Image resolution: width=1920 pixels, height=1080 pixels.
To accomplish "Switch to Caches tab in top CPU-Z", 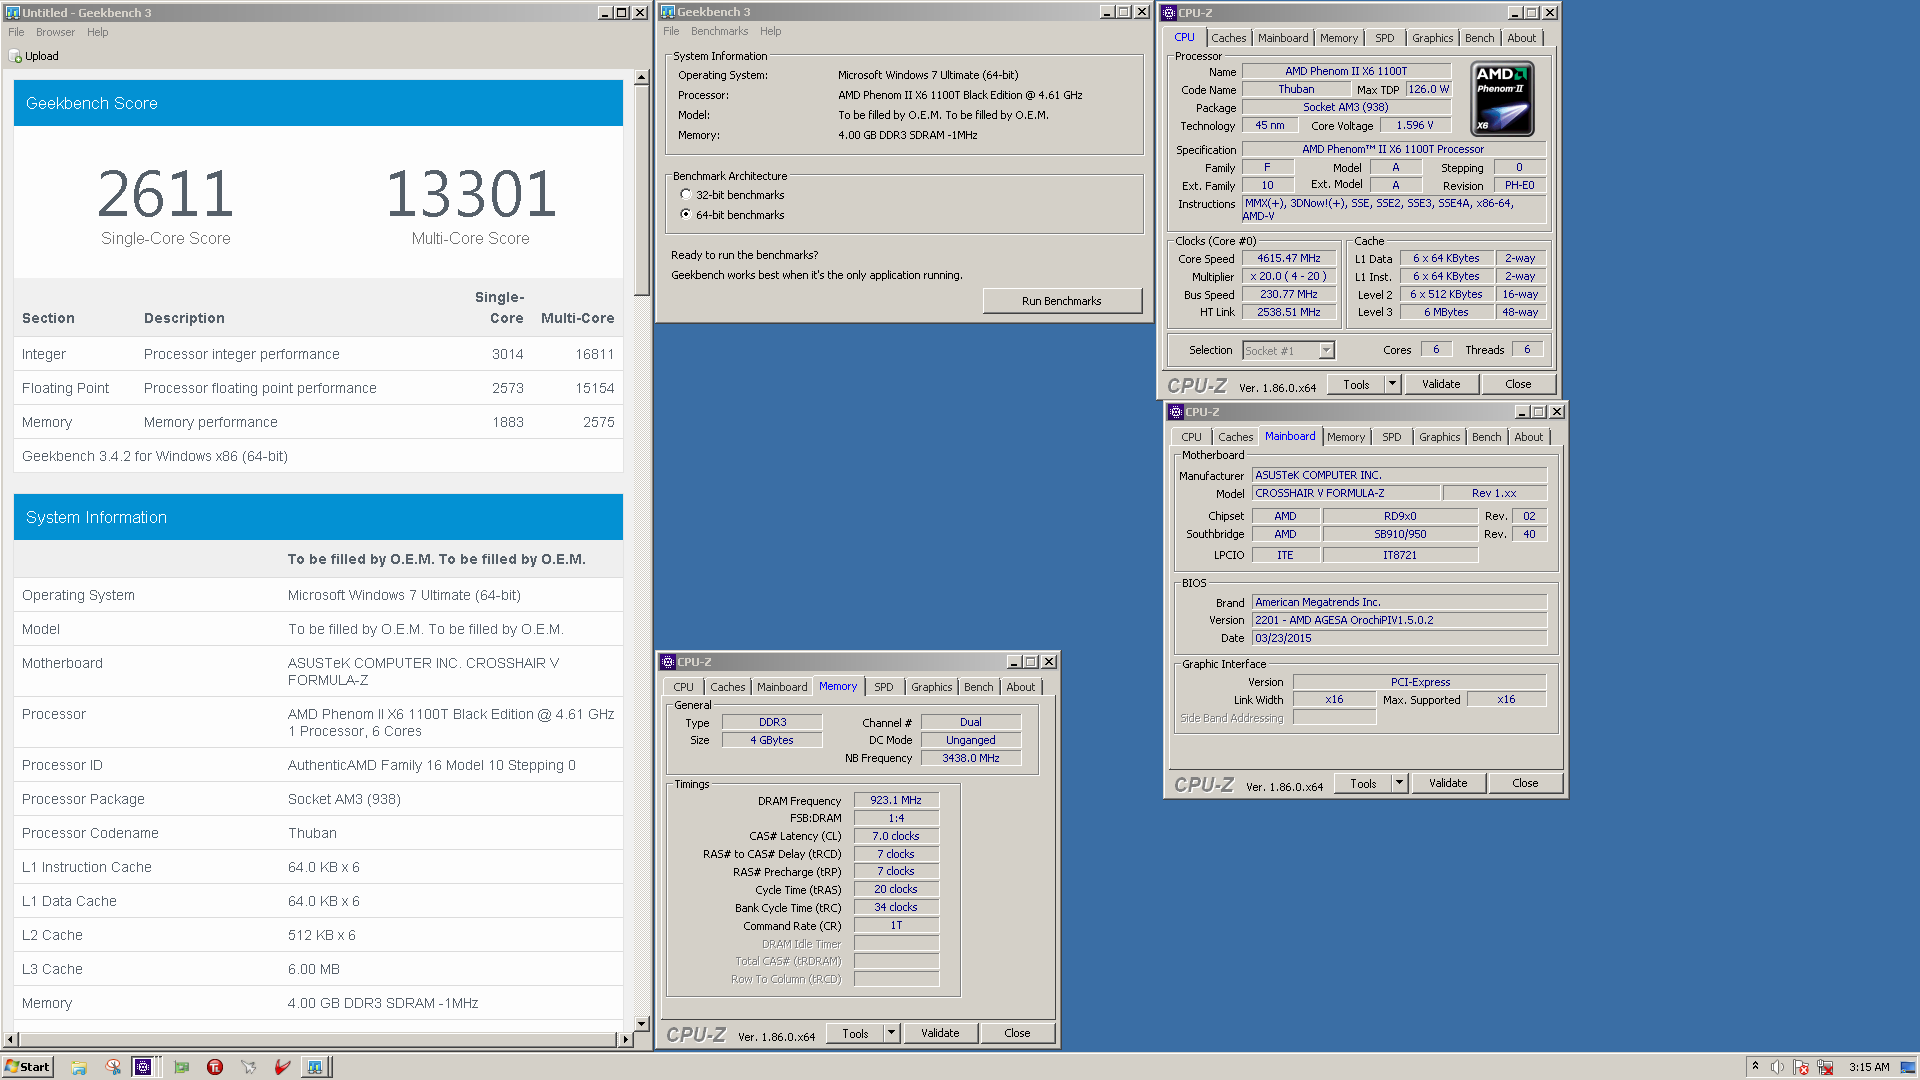I will (x=1228, y=38).
